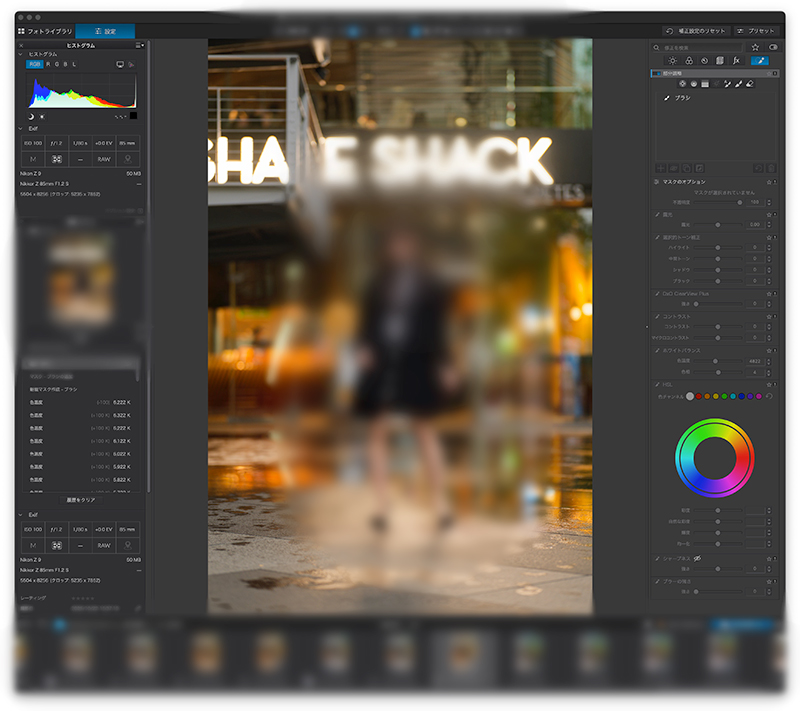The image size is (800, 711).
Task: Click the ClearView Plus intensity stepper
Action: pyautogui.click(x=769, y=304)
